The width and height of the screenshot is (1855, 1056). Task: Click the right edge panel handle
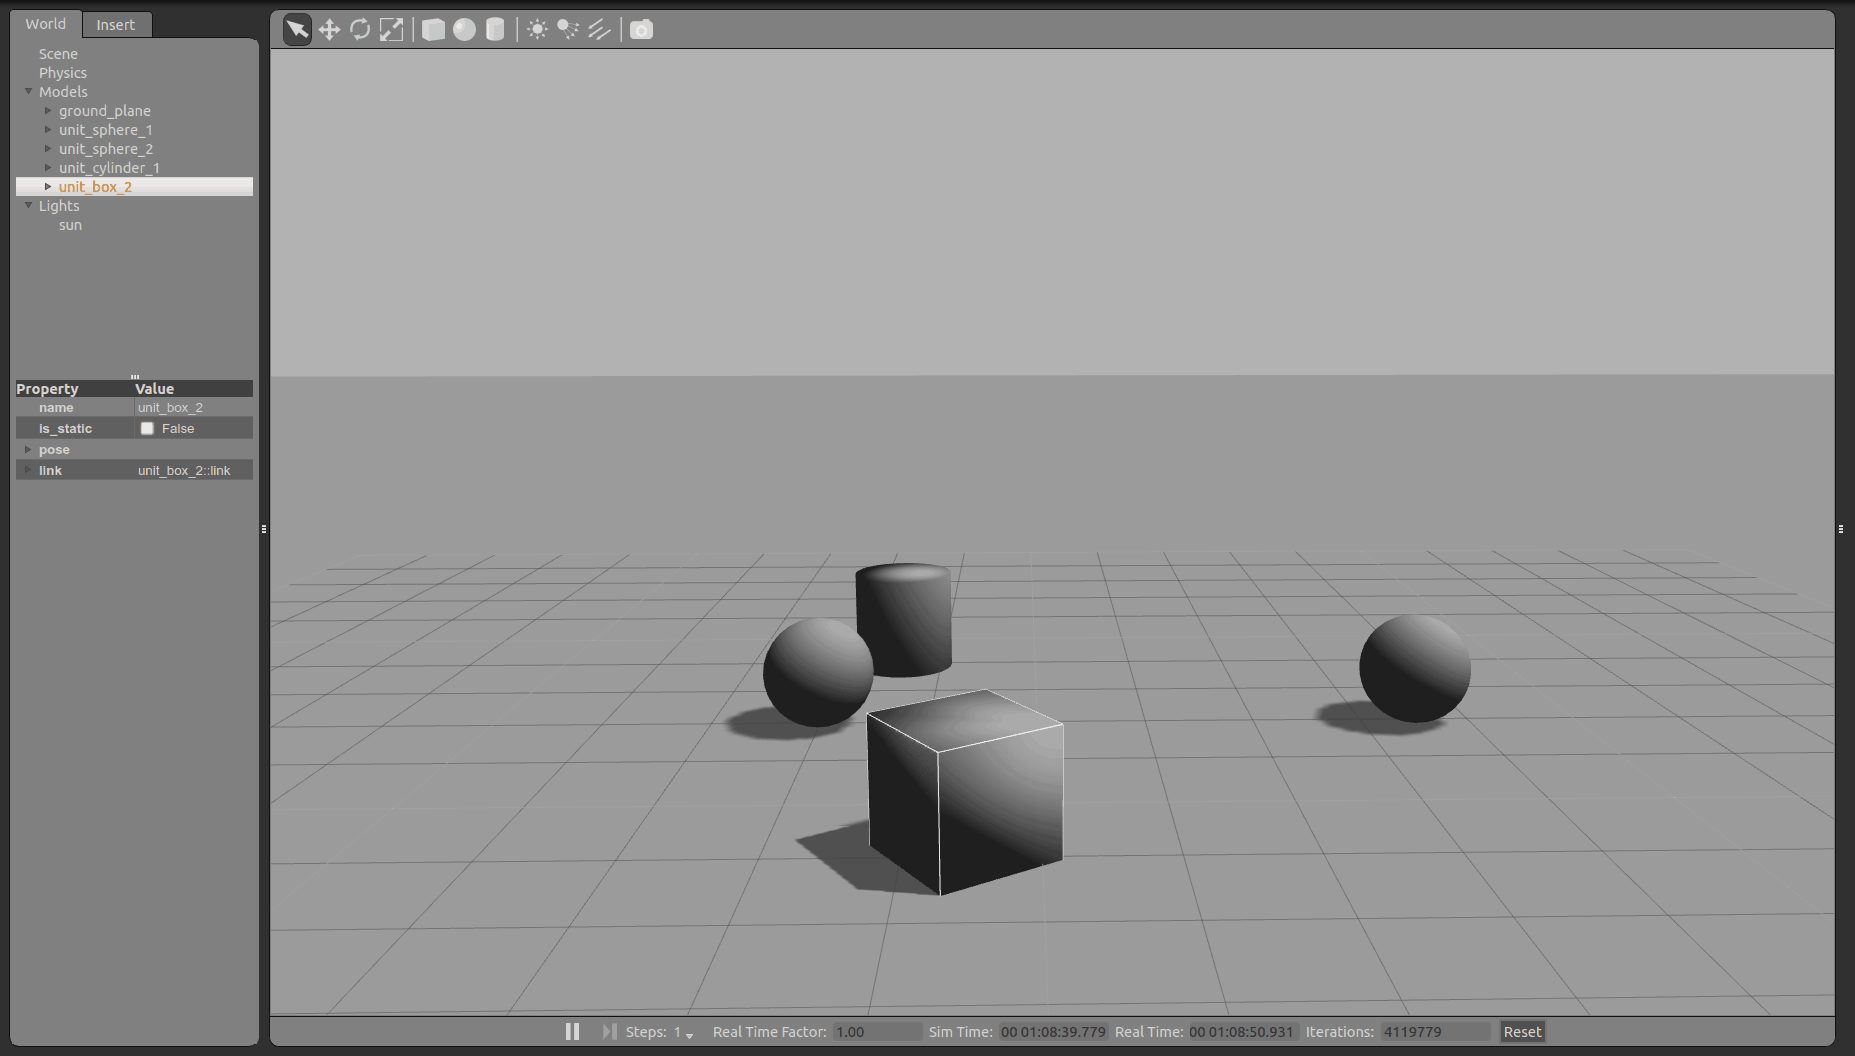1841,528
